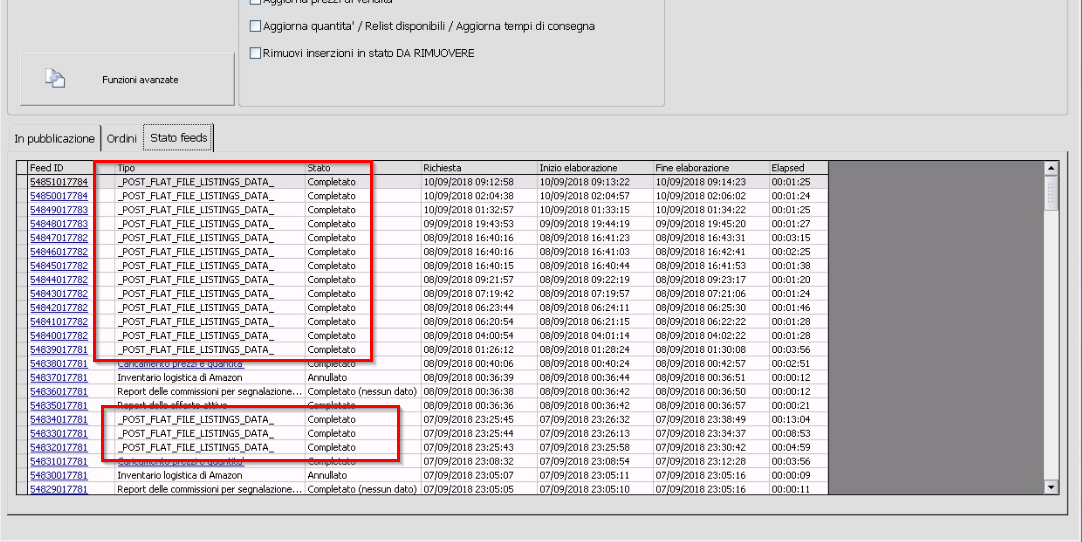This screenshot has width=1082, height=542.
Task: Open feed link 54837017781
Action: point(59,377)
